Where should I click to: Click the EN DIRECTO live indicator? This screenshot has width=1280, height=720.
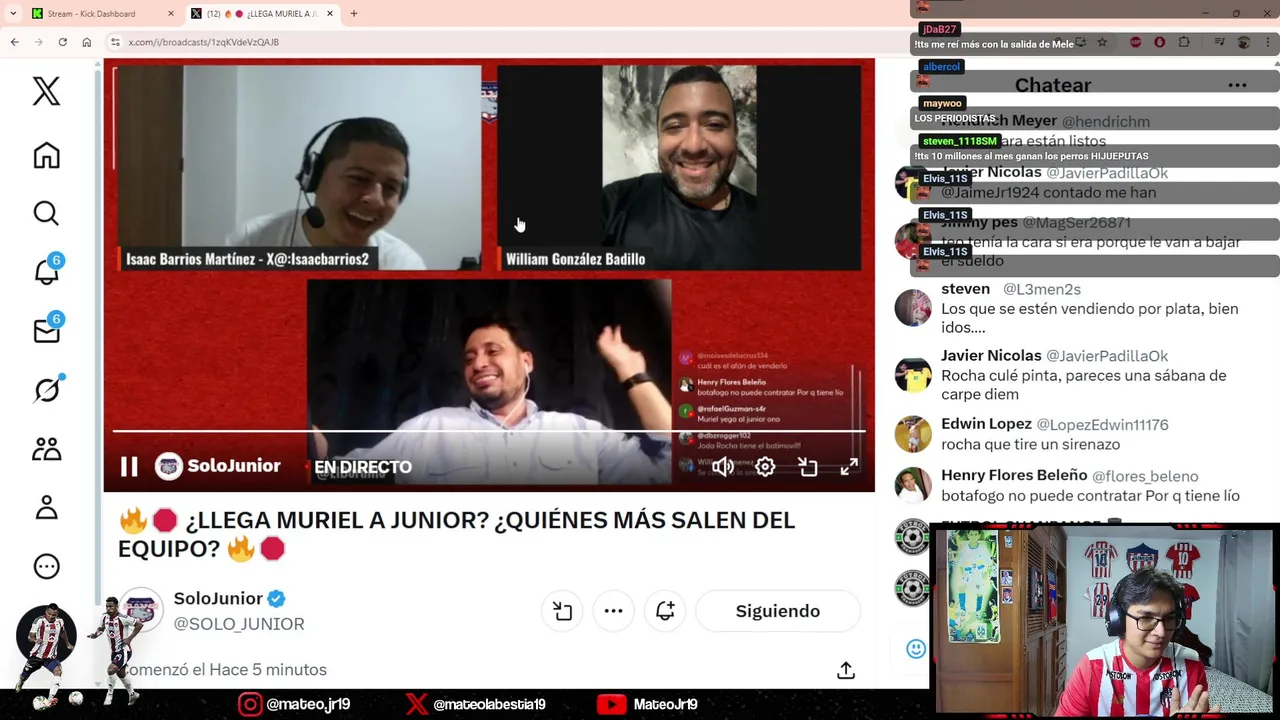pyautogui.click(x=363, y=467)
